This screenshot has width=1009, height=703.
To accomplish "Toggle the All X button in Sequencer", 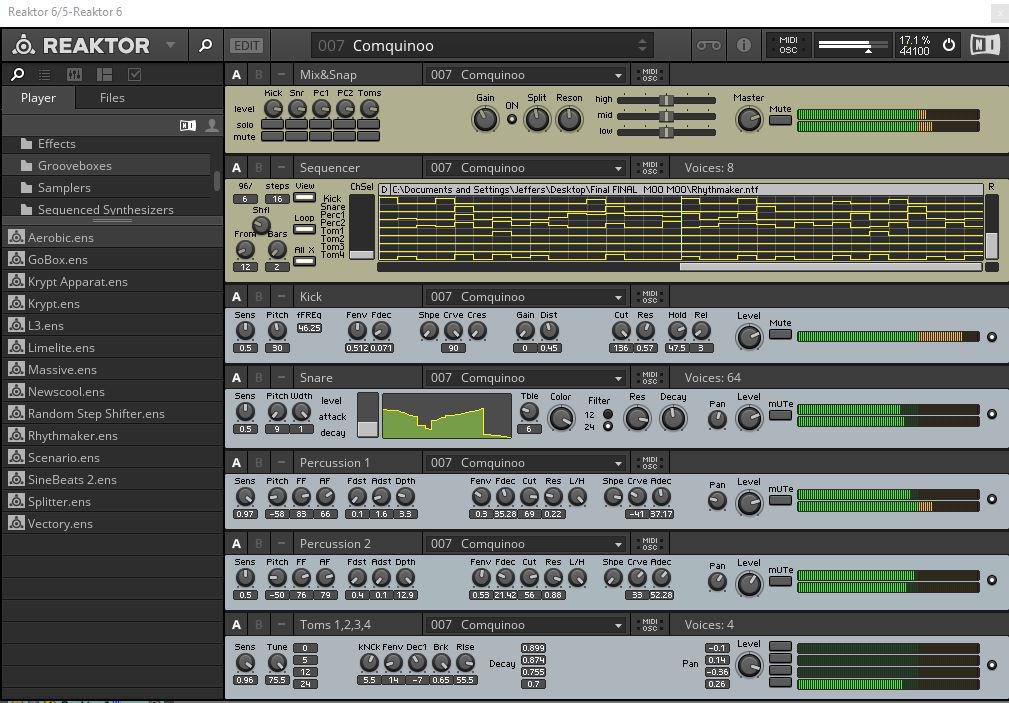I will pos(304,261).
